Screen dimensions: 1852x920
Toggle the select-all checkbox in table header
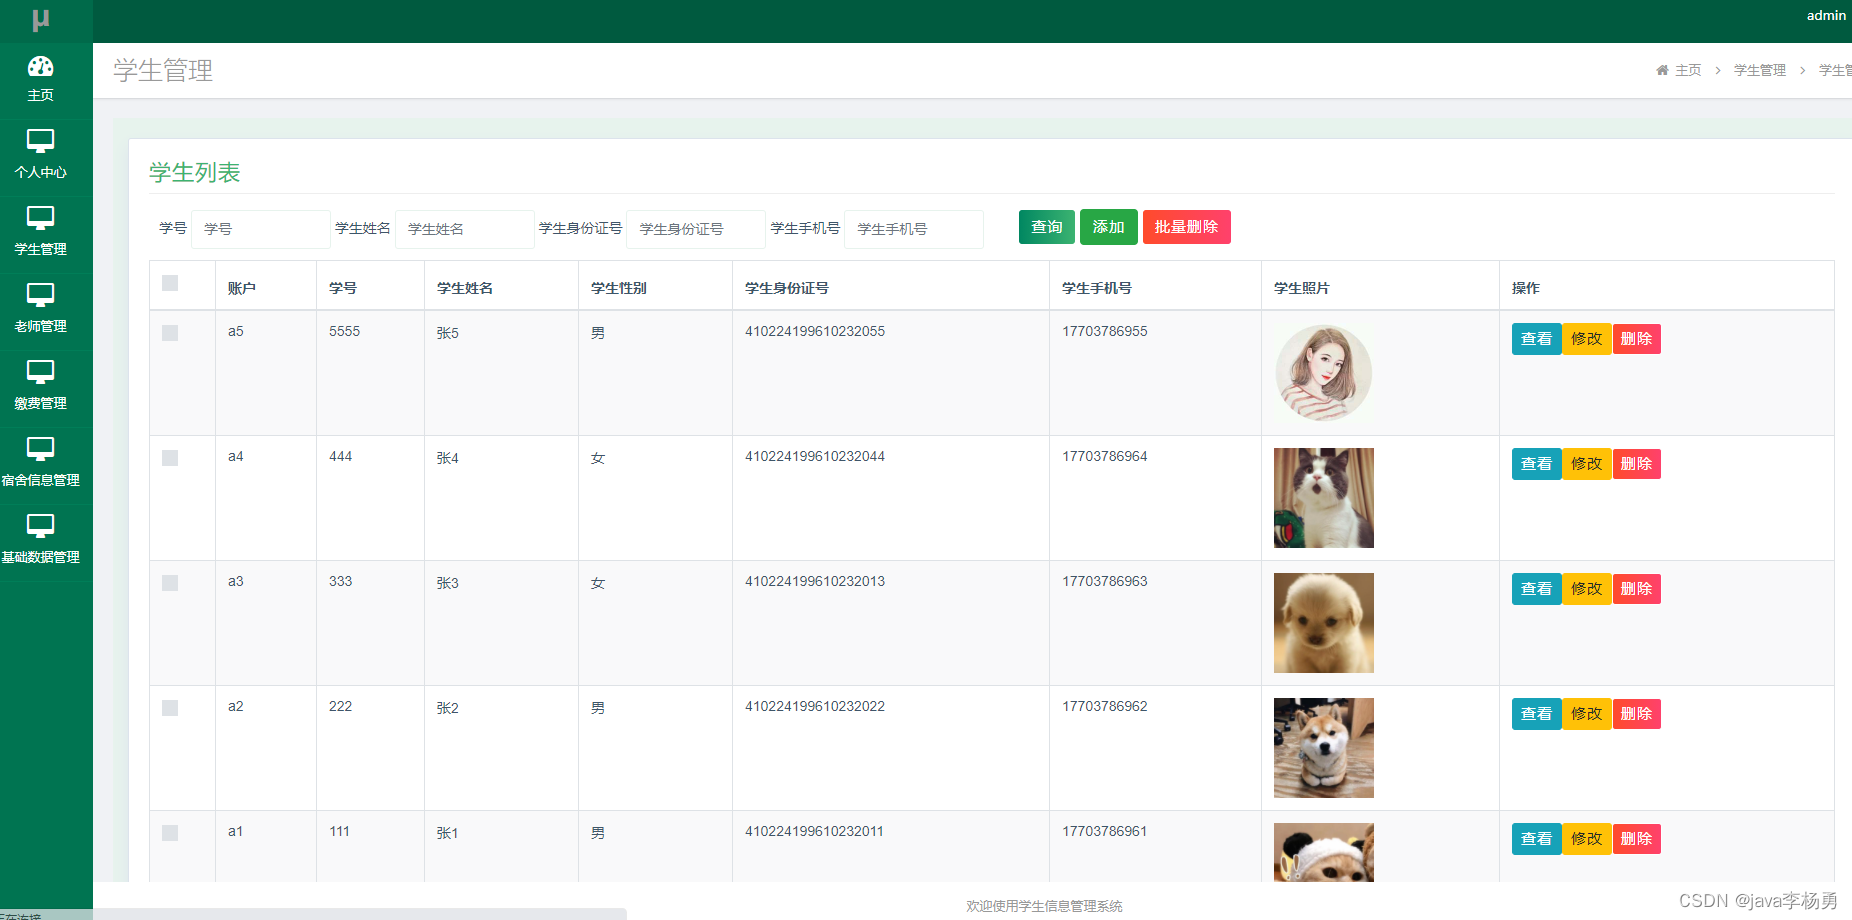coord(170,283)
